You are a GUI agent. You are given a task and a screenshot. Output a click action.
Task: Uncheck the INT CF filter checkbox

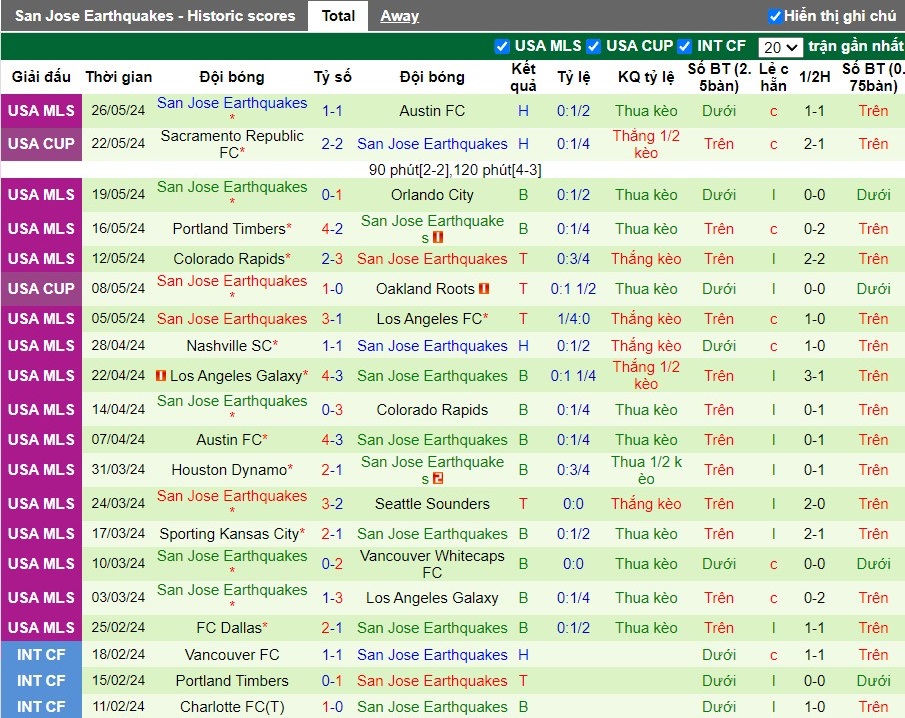685,46
